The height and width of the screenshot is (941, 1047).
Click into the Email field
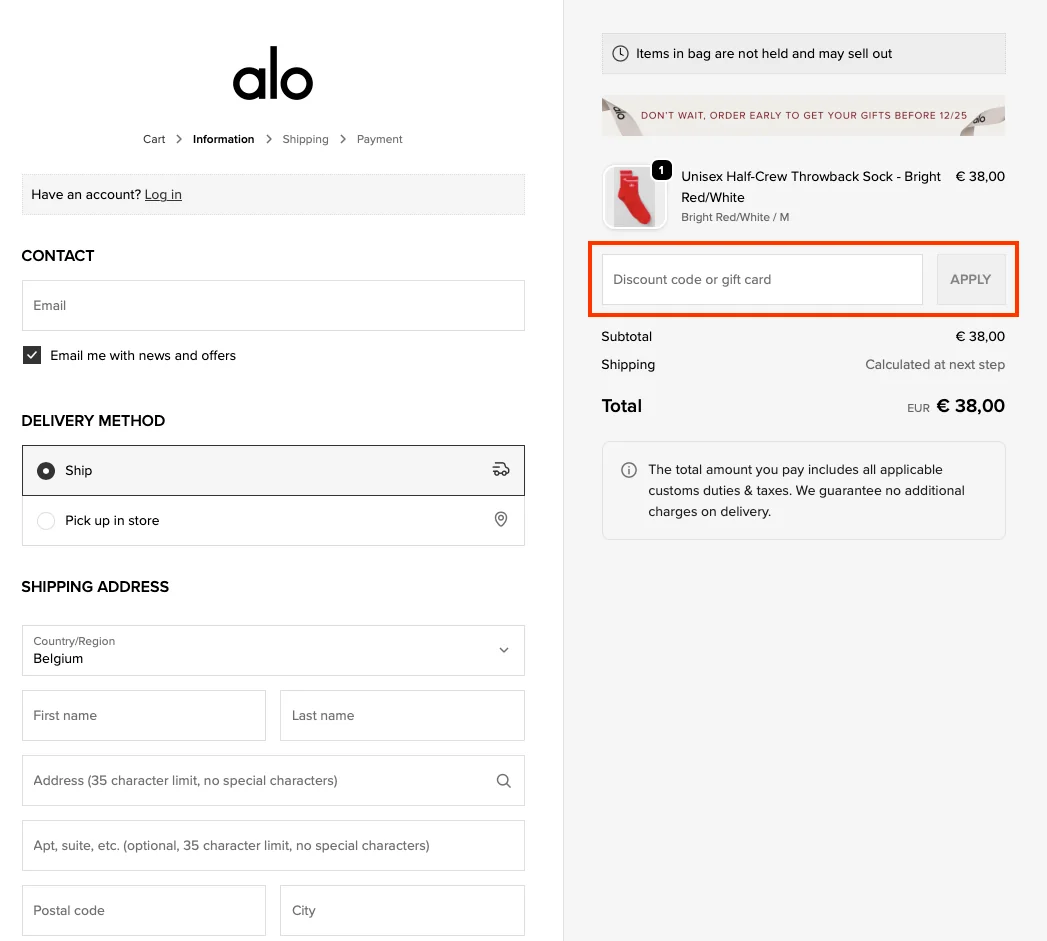(x=273, y=306)
